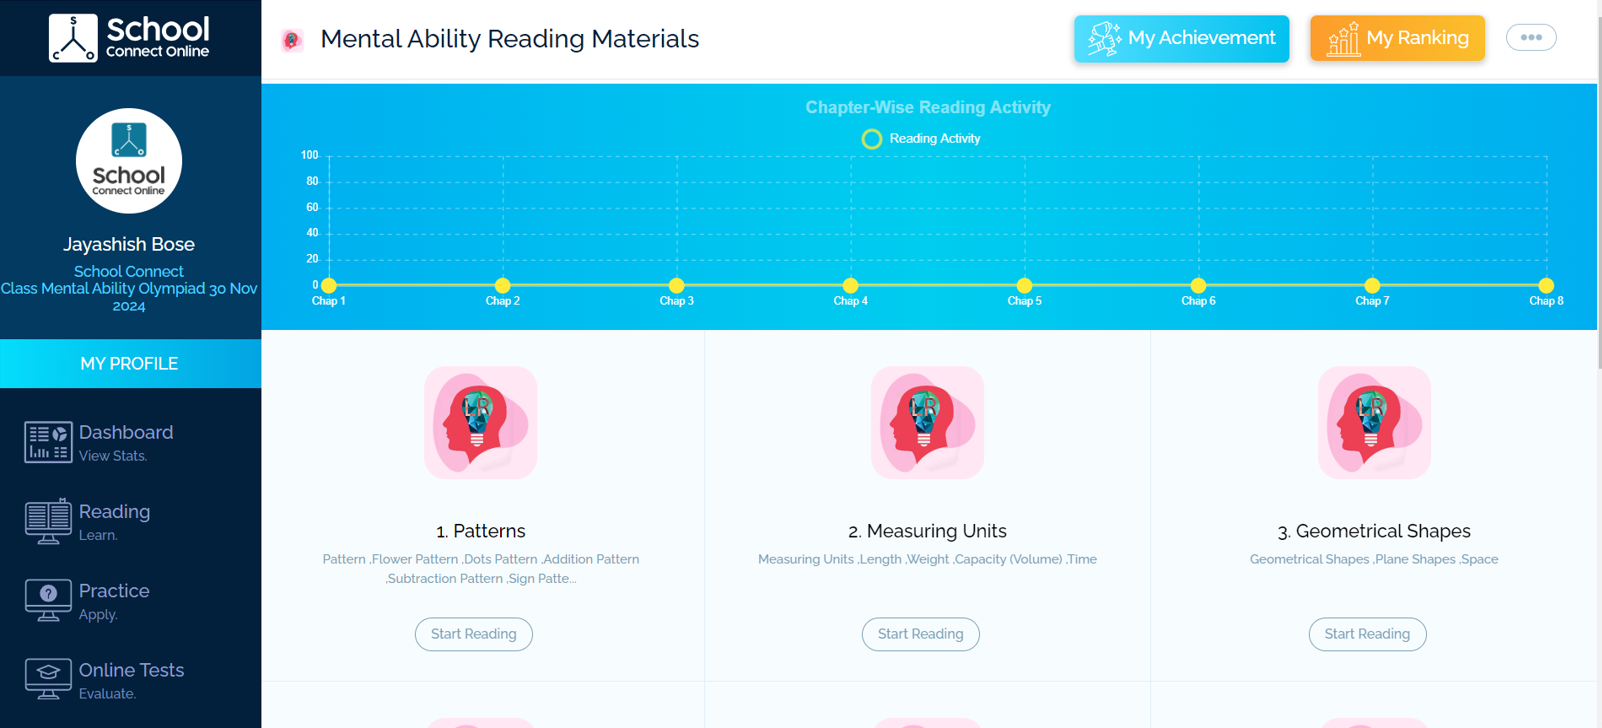Screen dimensions: 1602x728
Task: Click the School Connect Online header logo
Action: click(130, 38)
